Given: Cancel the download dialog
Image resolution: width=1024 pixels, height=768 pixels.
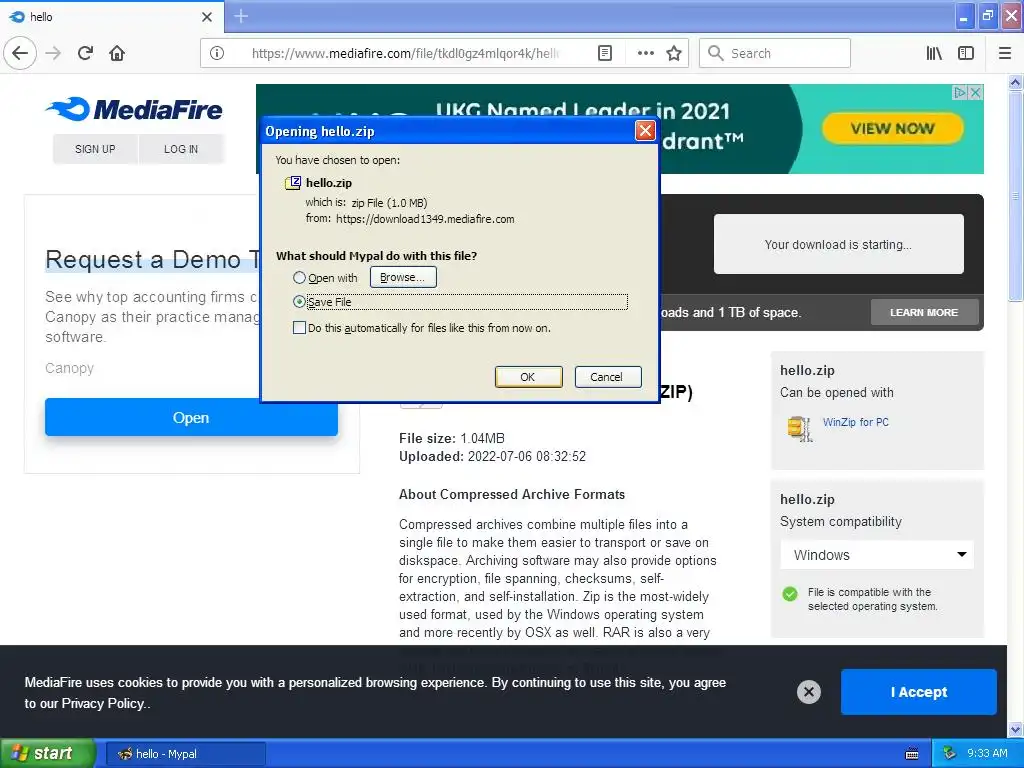Looking at the screenshot, I should point(607,377).
